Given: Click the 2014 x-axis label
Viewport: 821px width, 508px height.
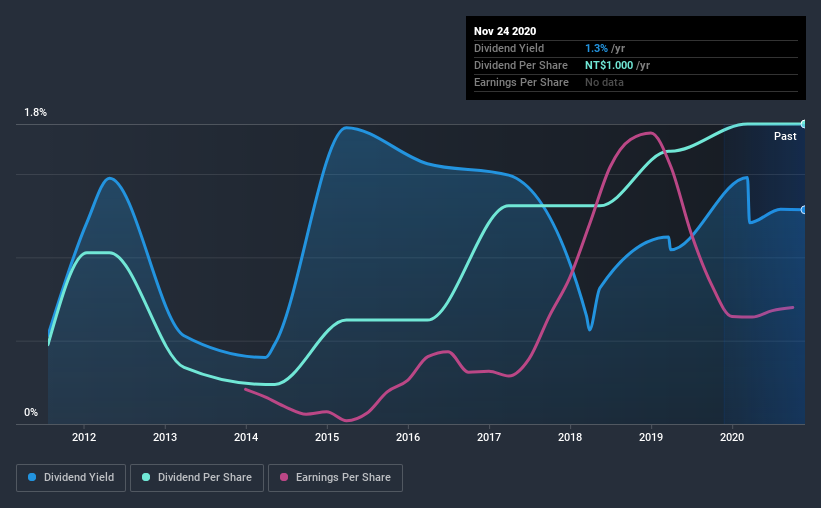Looking at the screenshot, I should (246, 437).
